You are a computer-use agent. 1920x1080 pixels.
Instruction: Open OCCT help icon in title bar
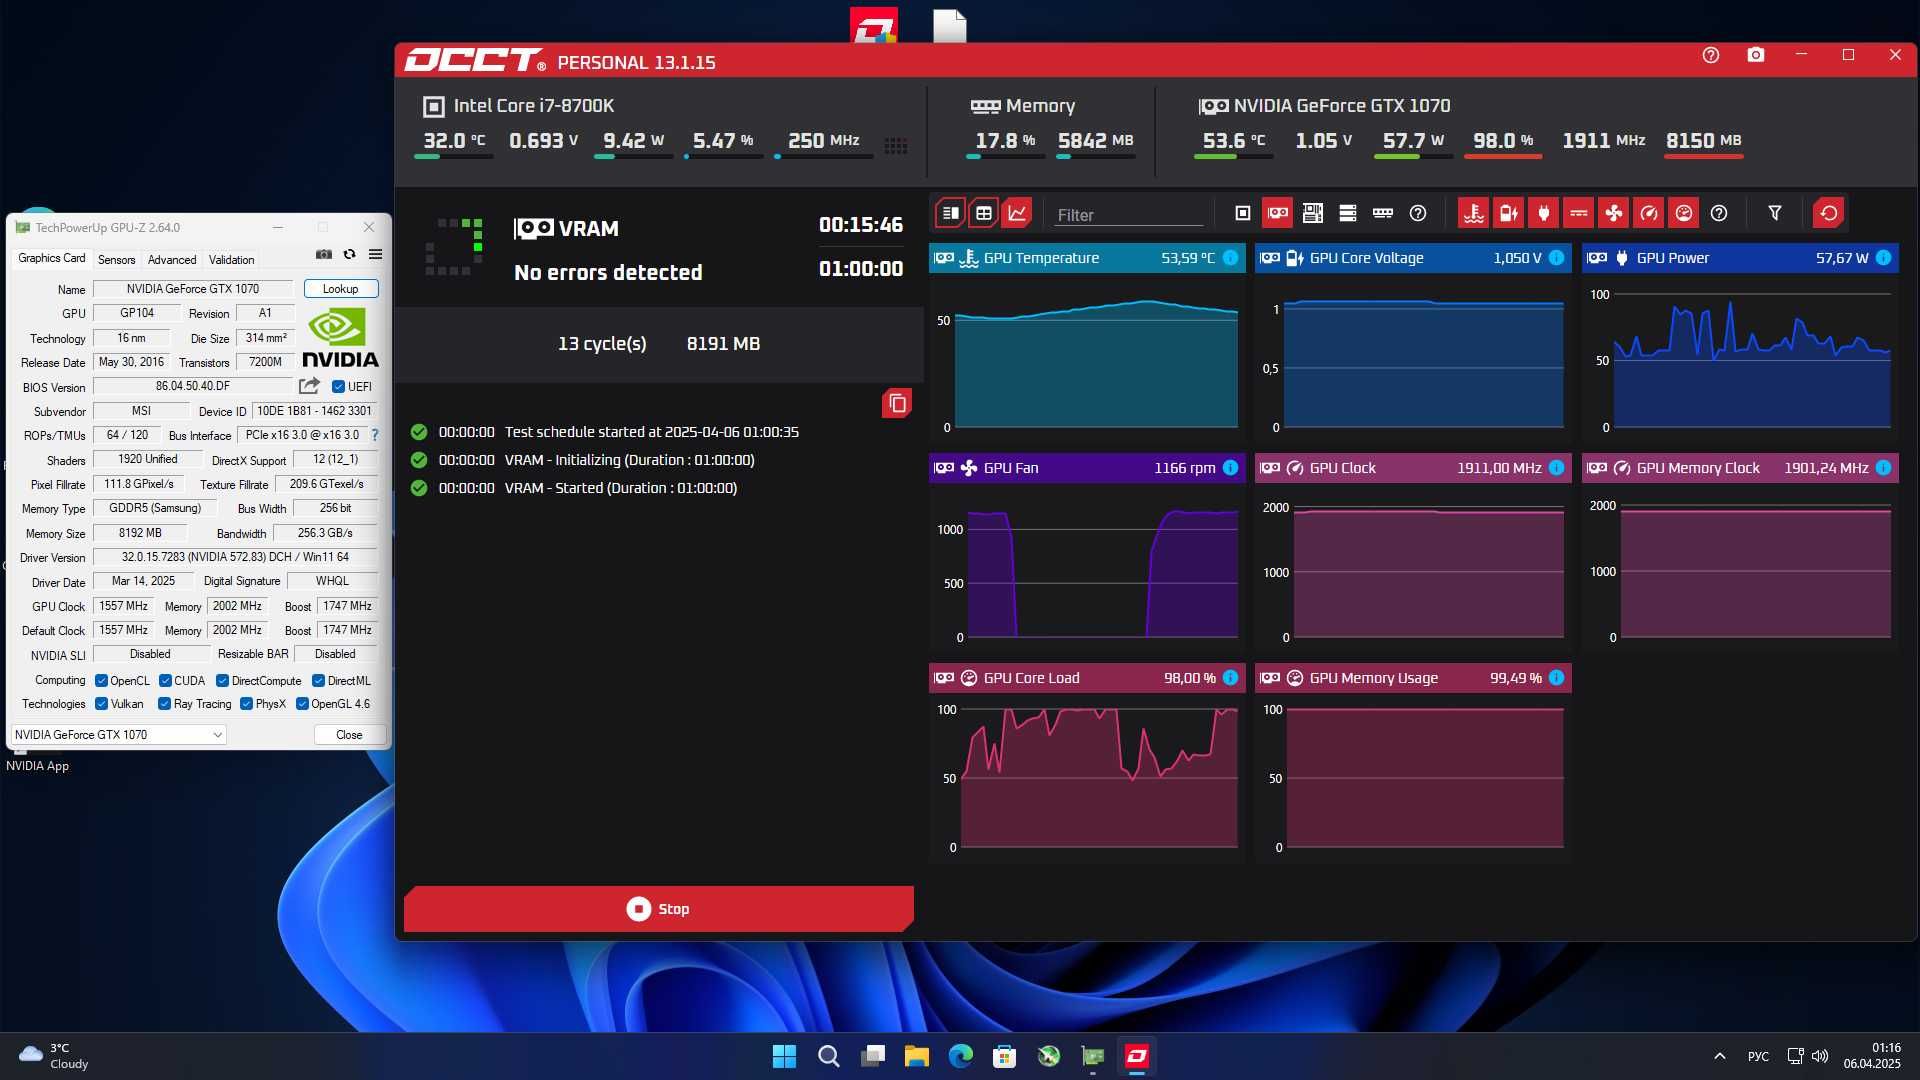click(1711, 55)
